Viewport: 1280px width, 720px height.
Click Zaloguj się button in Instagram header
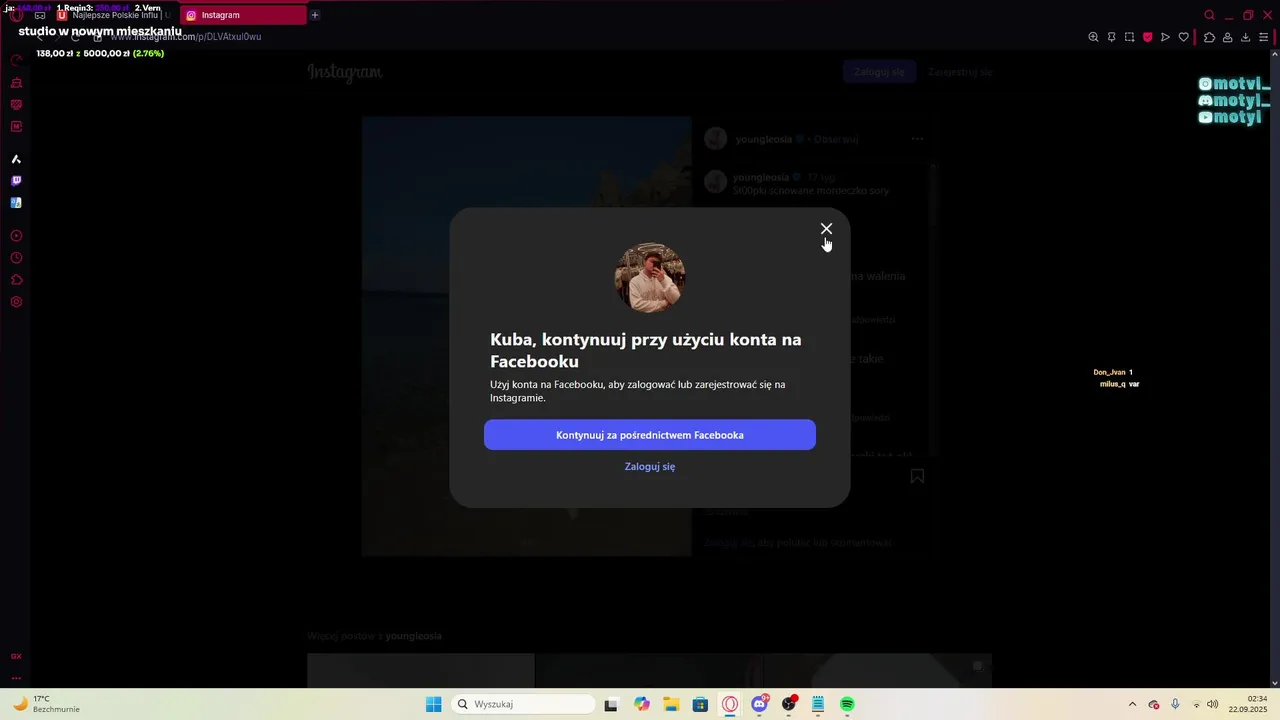coord(879,72)
